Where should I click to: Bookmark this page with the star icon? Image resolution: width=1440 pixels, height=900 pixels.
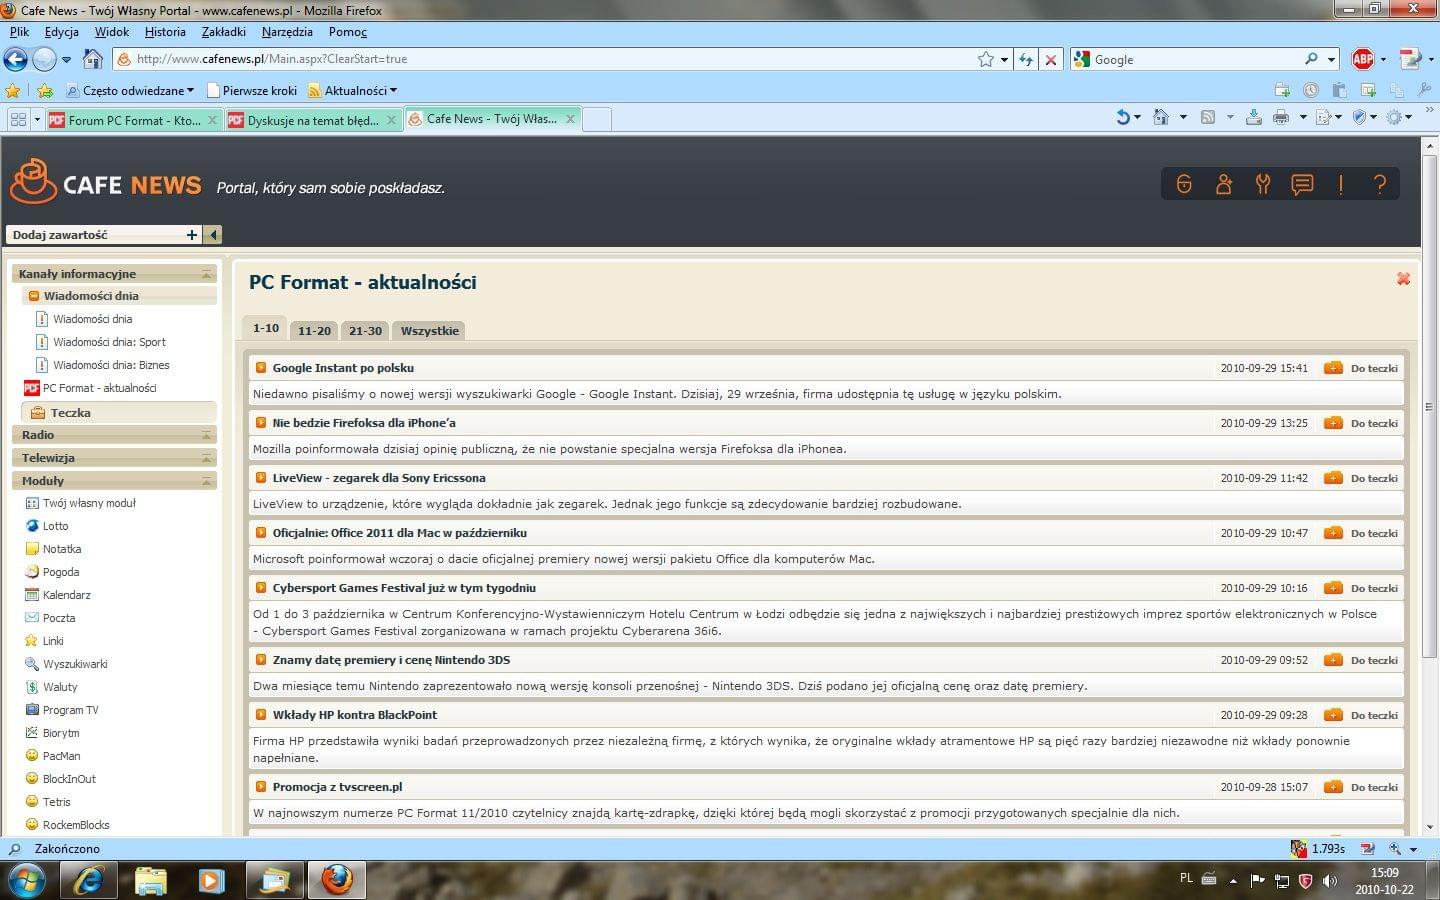(x=986, y=59)
